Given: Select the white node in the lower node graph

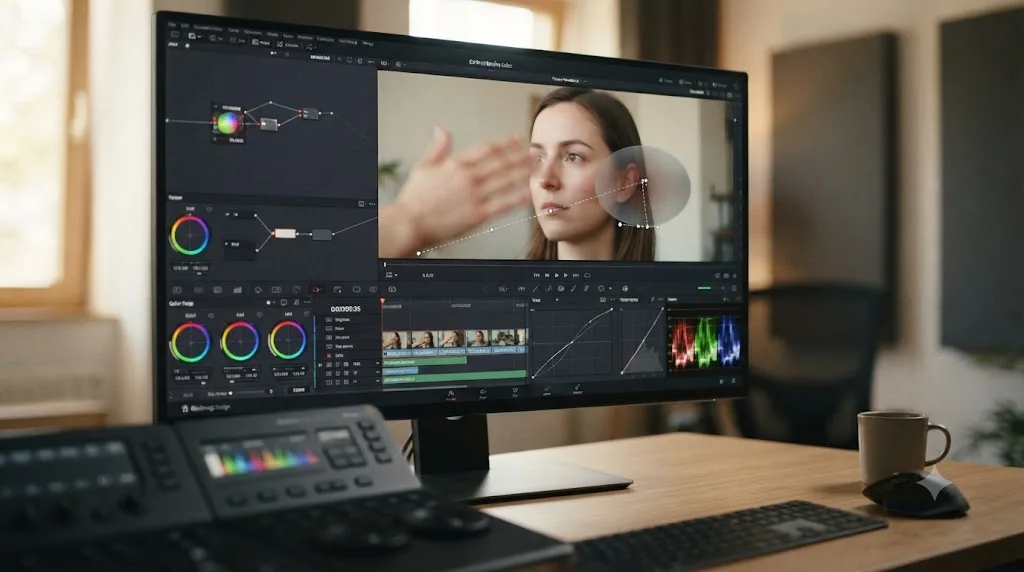Looking at the screenshot, I should click(285, 233).
